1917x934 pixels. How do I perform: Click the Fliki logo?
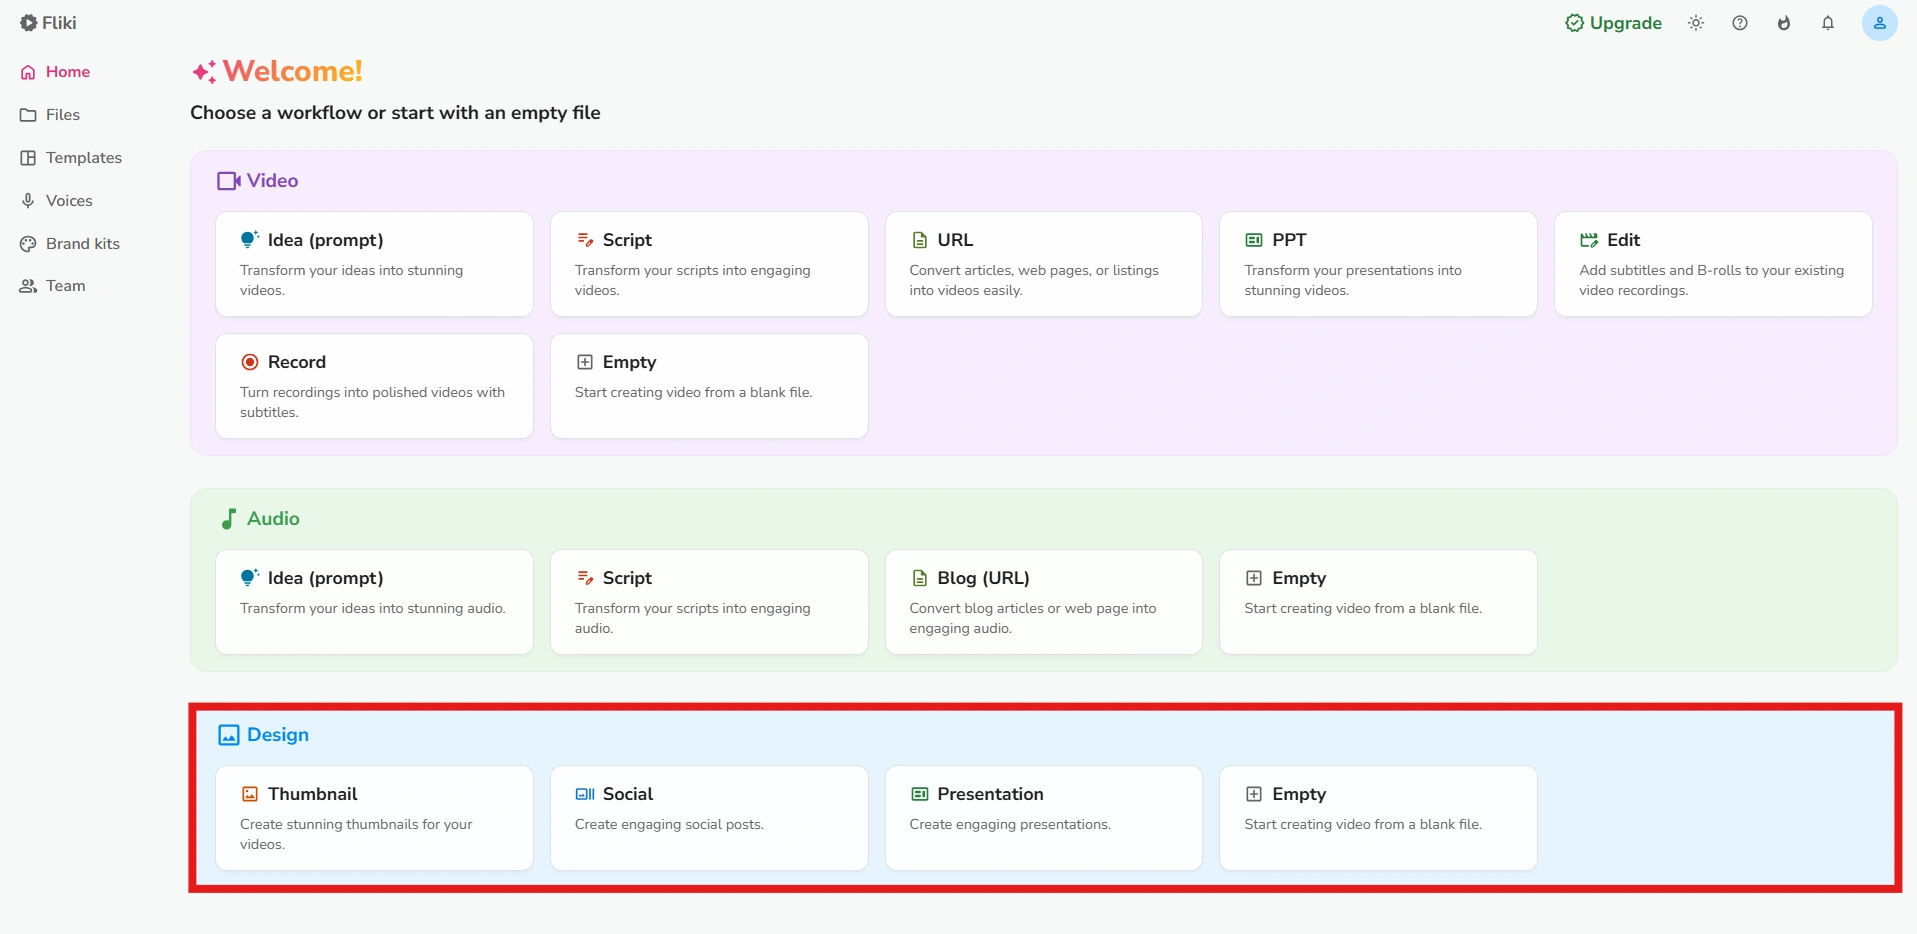[x=48, y=22]
